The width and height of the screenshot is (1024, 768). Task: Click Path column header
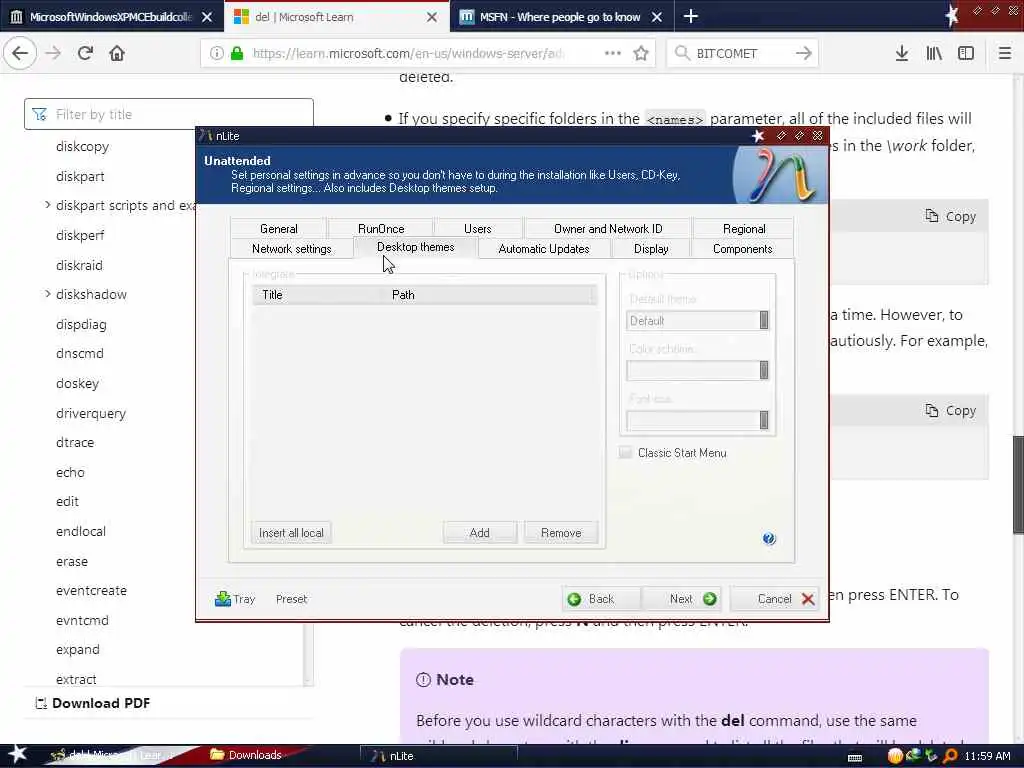point(490,295)
